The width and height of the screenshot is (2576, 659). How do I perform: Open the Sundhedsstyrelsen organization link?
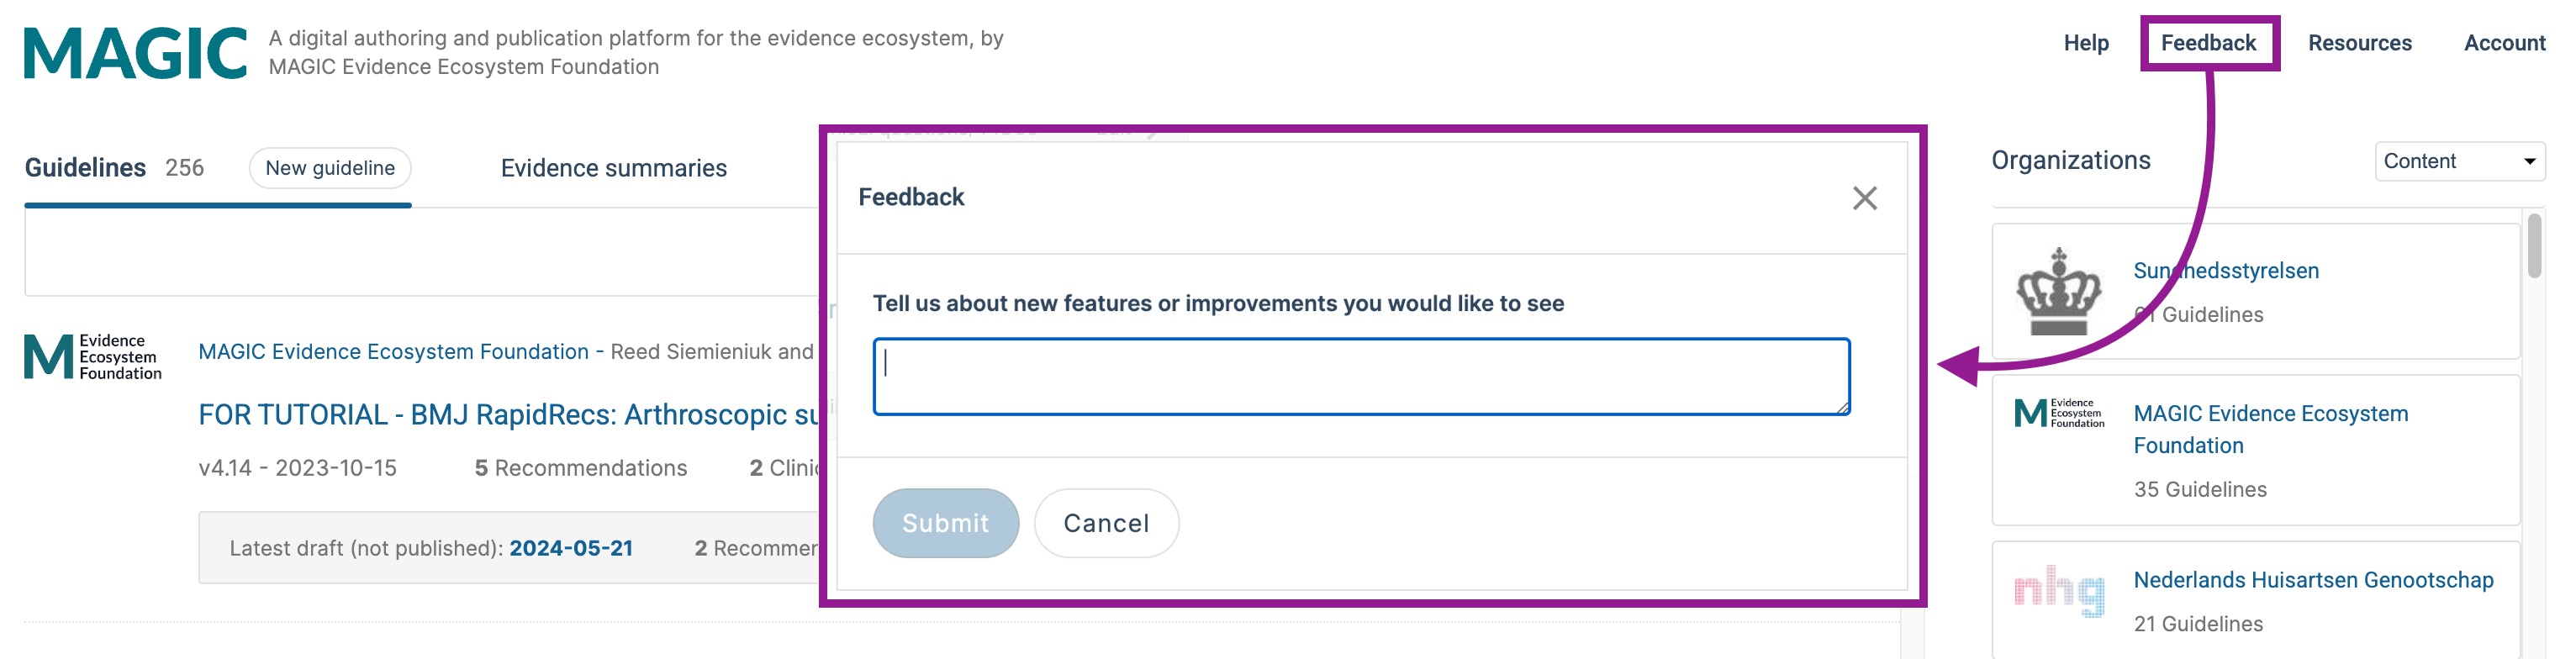coord(2225,270)
